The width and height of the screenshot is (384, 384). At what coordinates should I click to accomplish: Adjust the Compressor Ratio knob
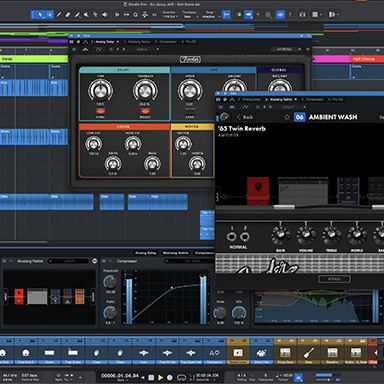[110, 313]
